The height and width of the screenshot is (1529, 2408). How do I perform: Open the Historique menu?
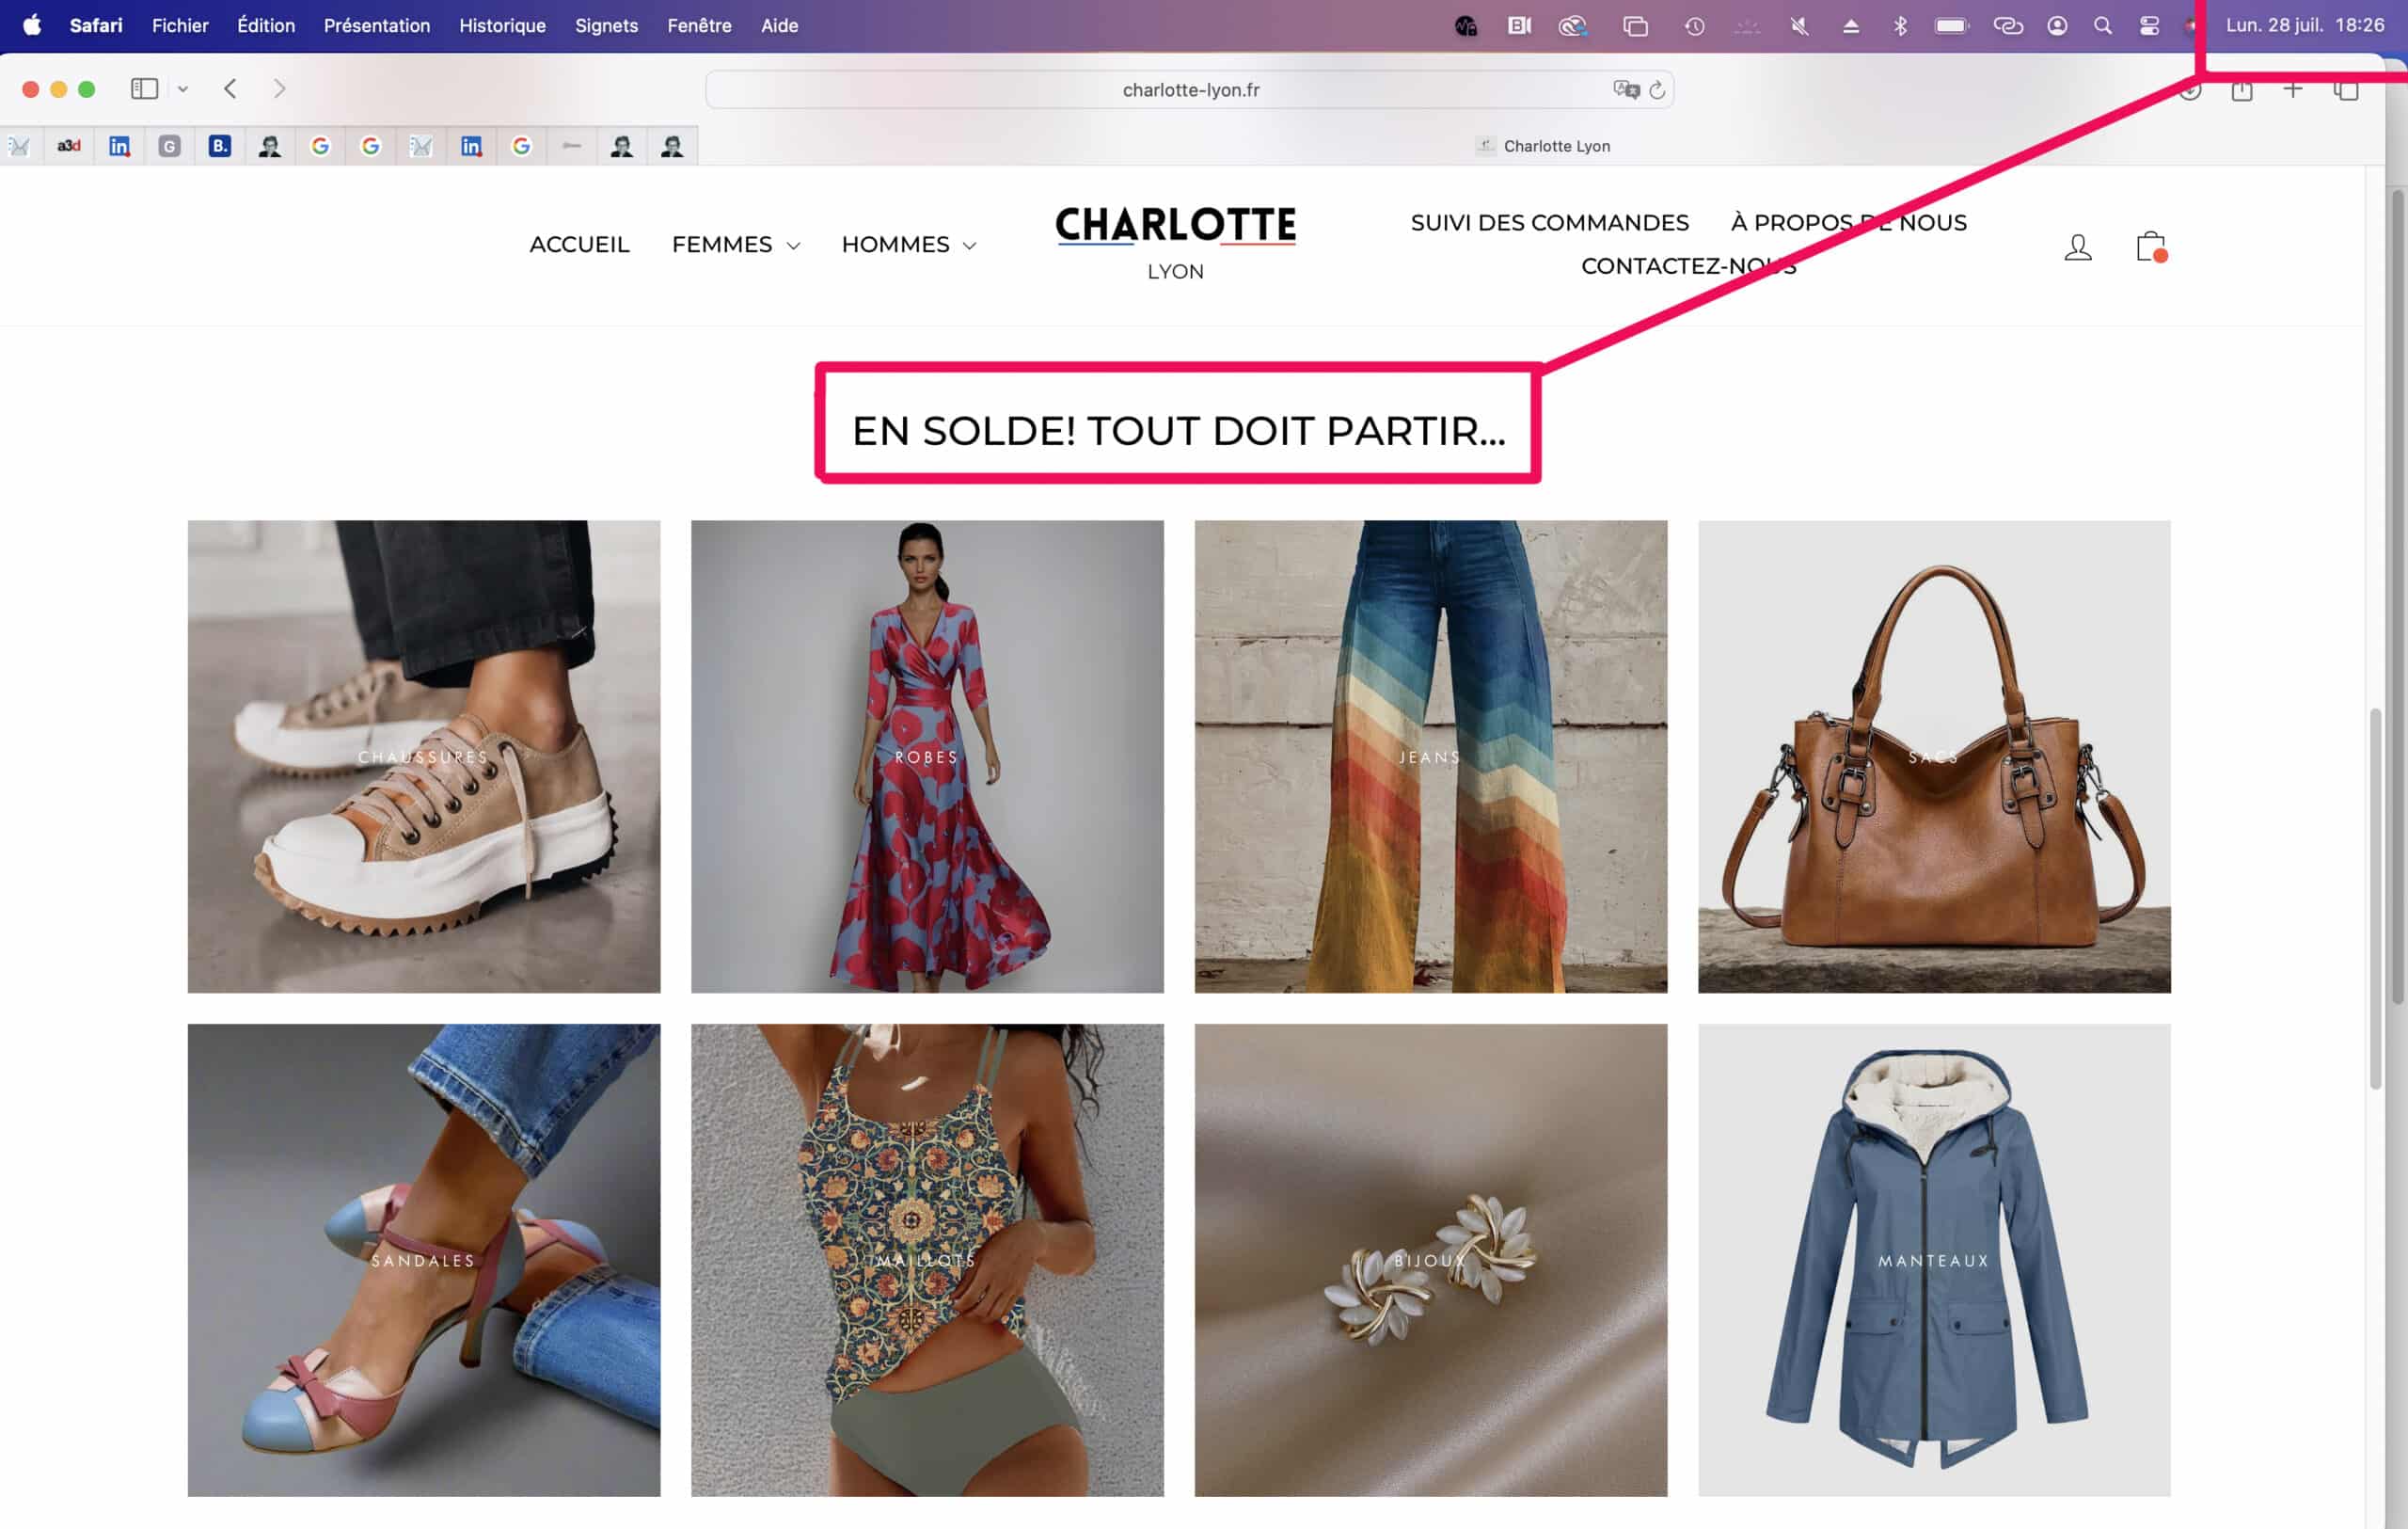(502, 25)
